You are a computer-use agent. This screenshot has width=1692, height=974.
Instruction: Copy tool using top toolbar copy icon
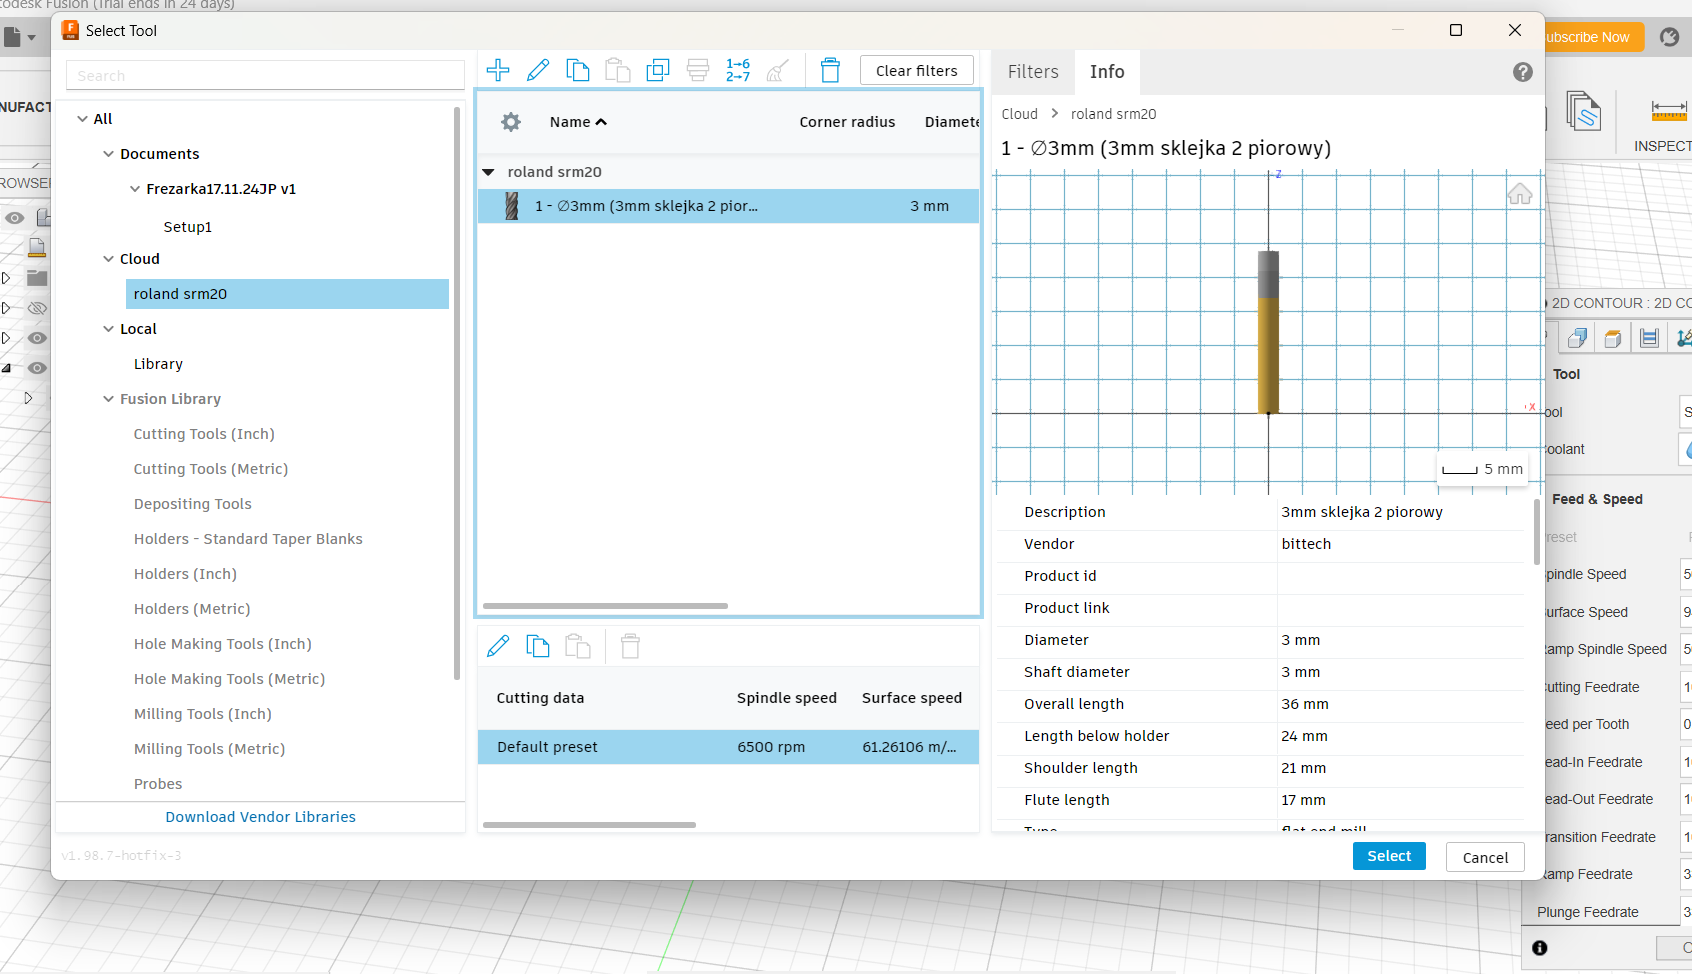(578, 70)
